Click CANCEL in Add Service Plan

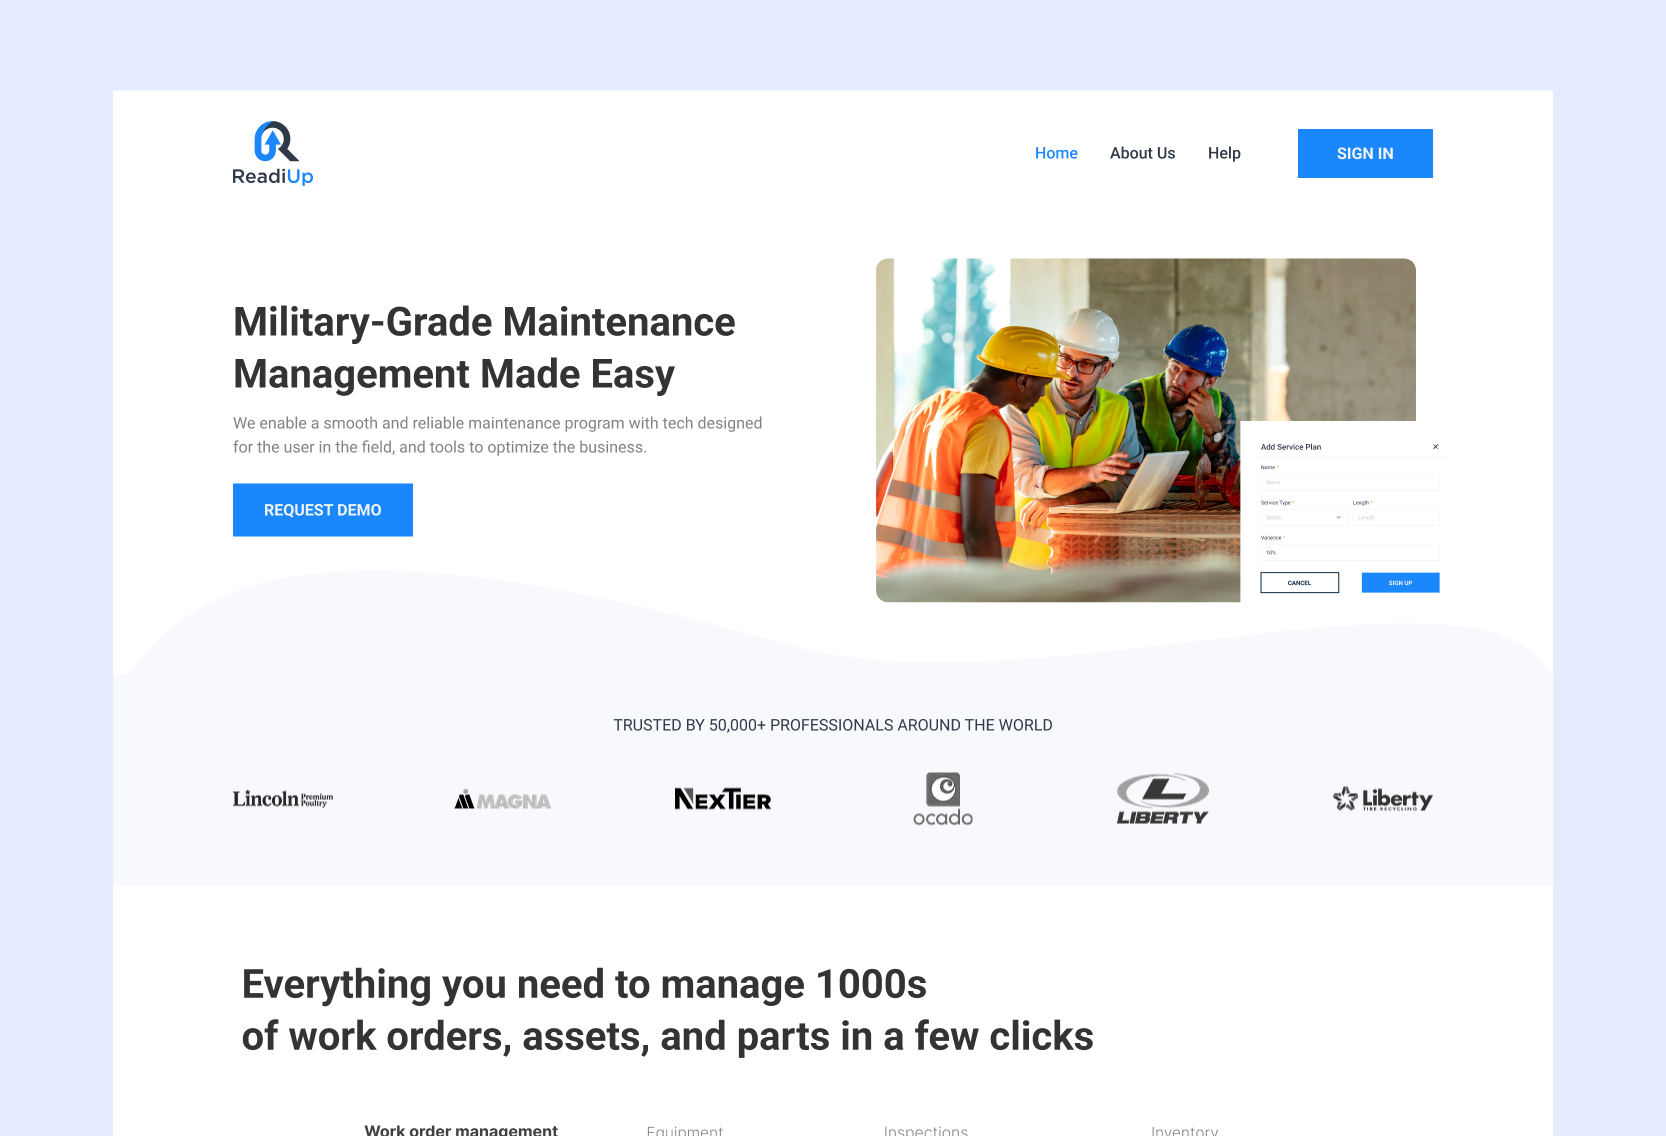[1299, 583]
